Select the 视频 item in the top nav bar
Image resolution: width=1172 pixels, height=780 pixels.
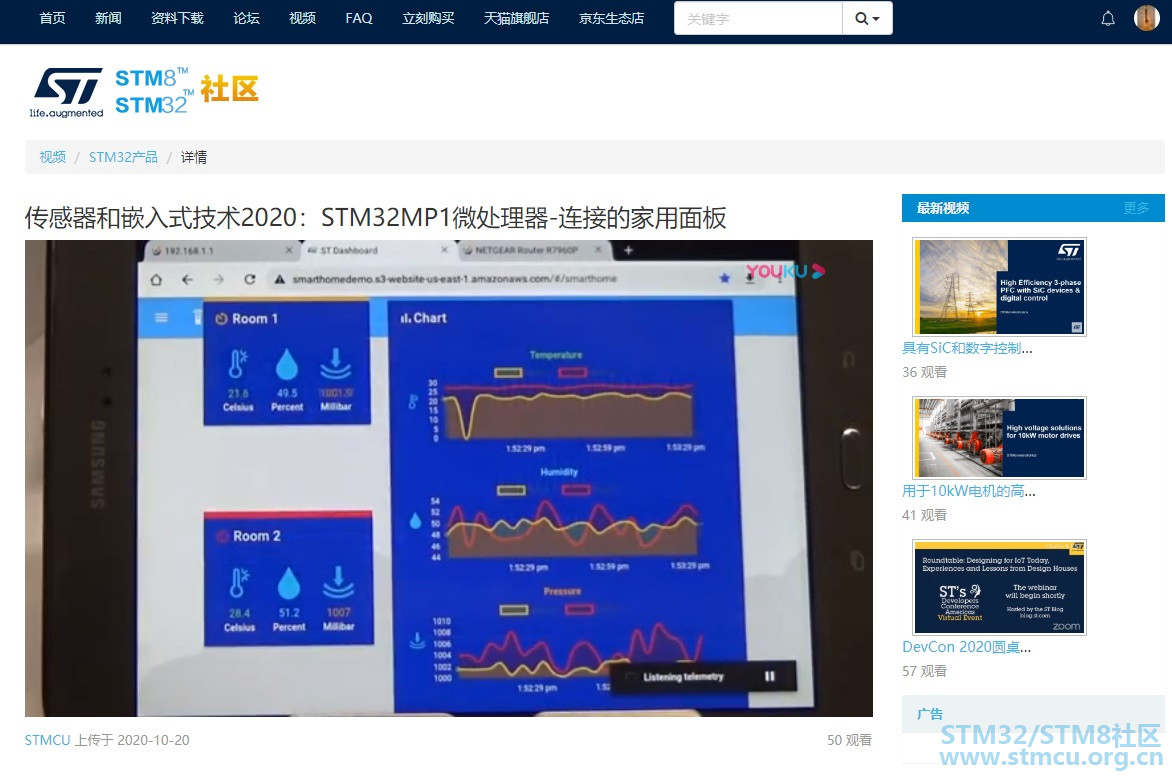pyautogui.click(x=303, y=18)
